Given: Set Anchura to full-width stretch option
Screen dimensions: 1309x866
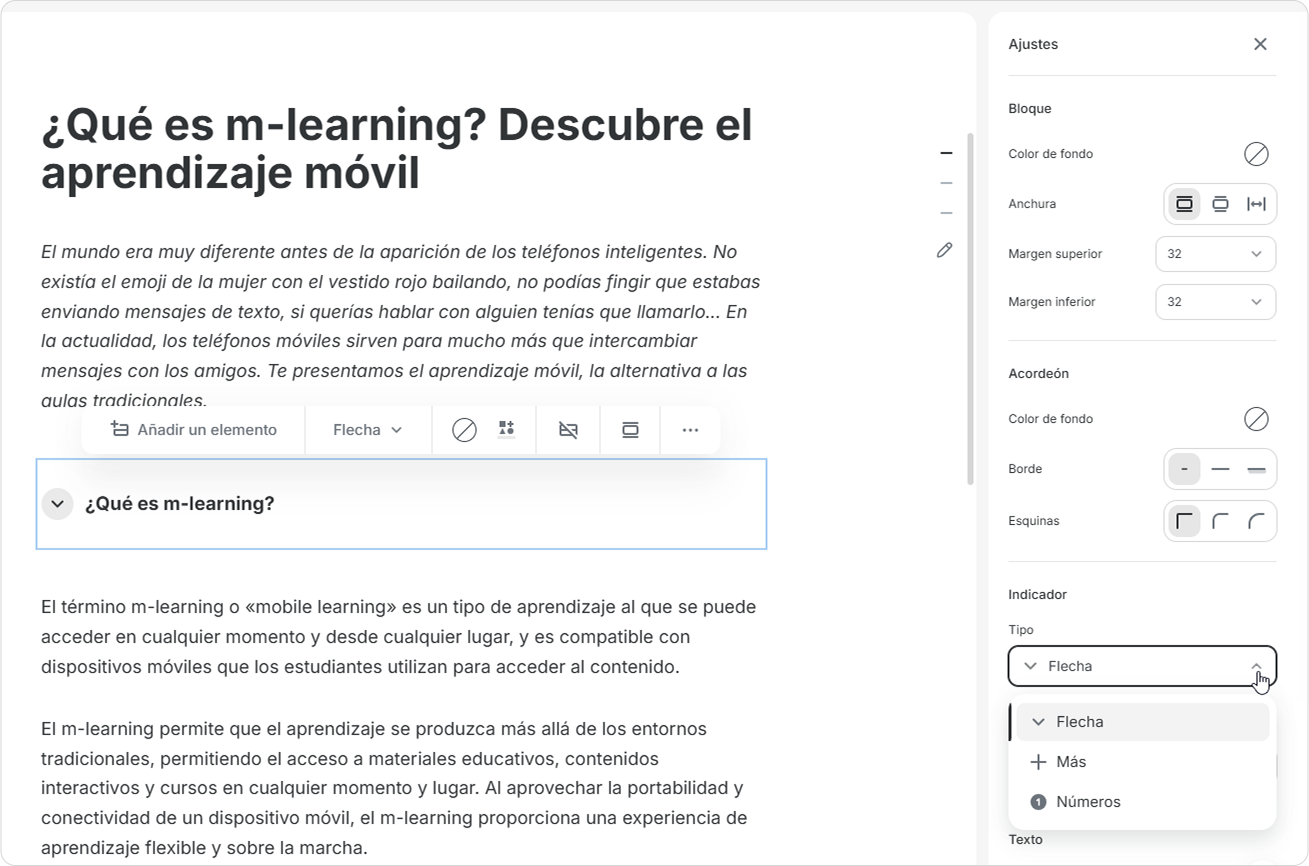Looking at the screenshot, I should click(1256, 204).
